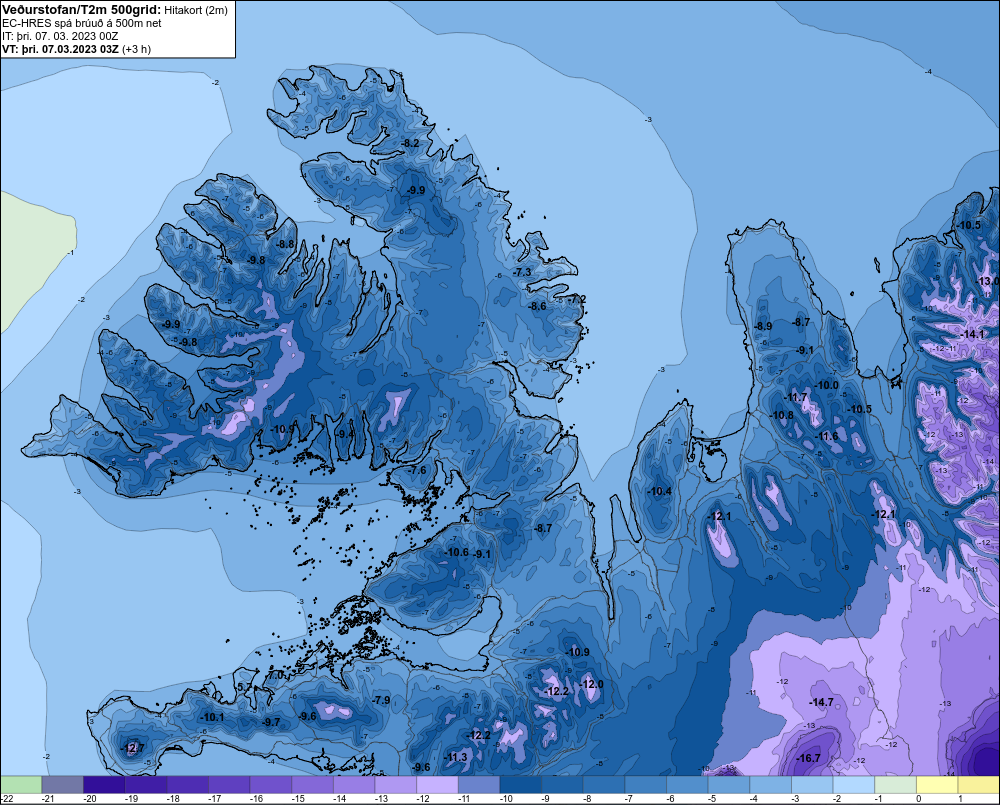Select the -17 legend color swatch
1000x805 pixels.
[x=229, y=784]
